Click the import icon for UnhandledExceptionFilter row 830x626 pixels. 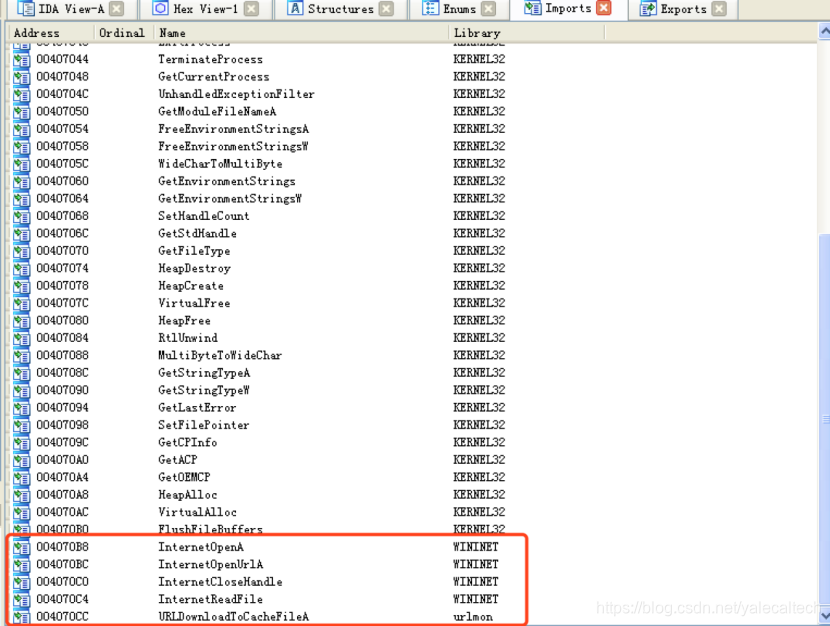pyautogui.click(x=22, y=95)
